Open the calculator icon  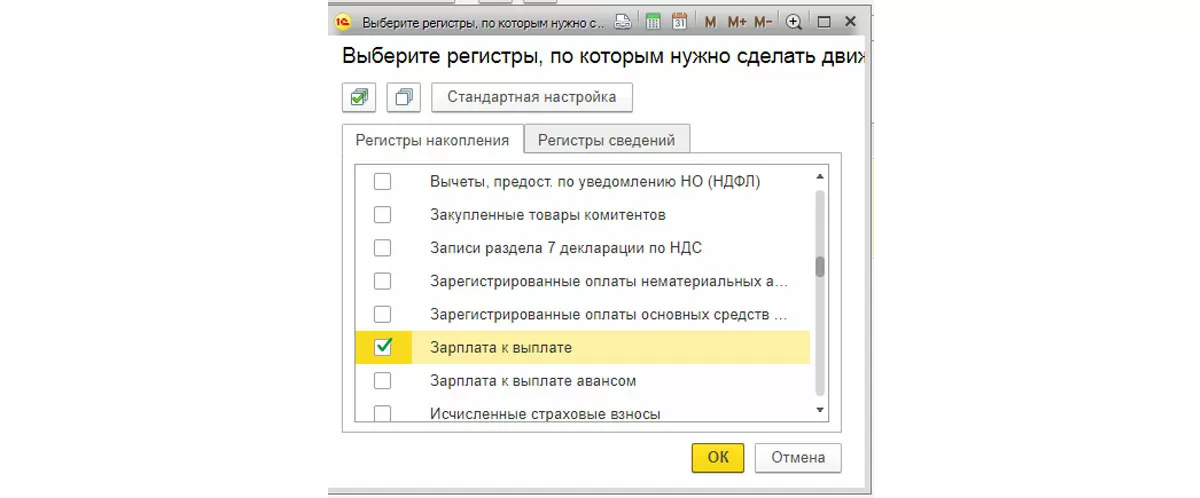(x=653, y=21)
